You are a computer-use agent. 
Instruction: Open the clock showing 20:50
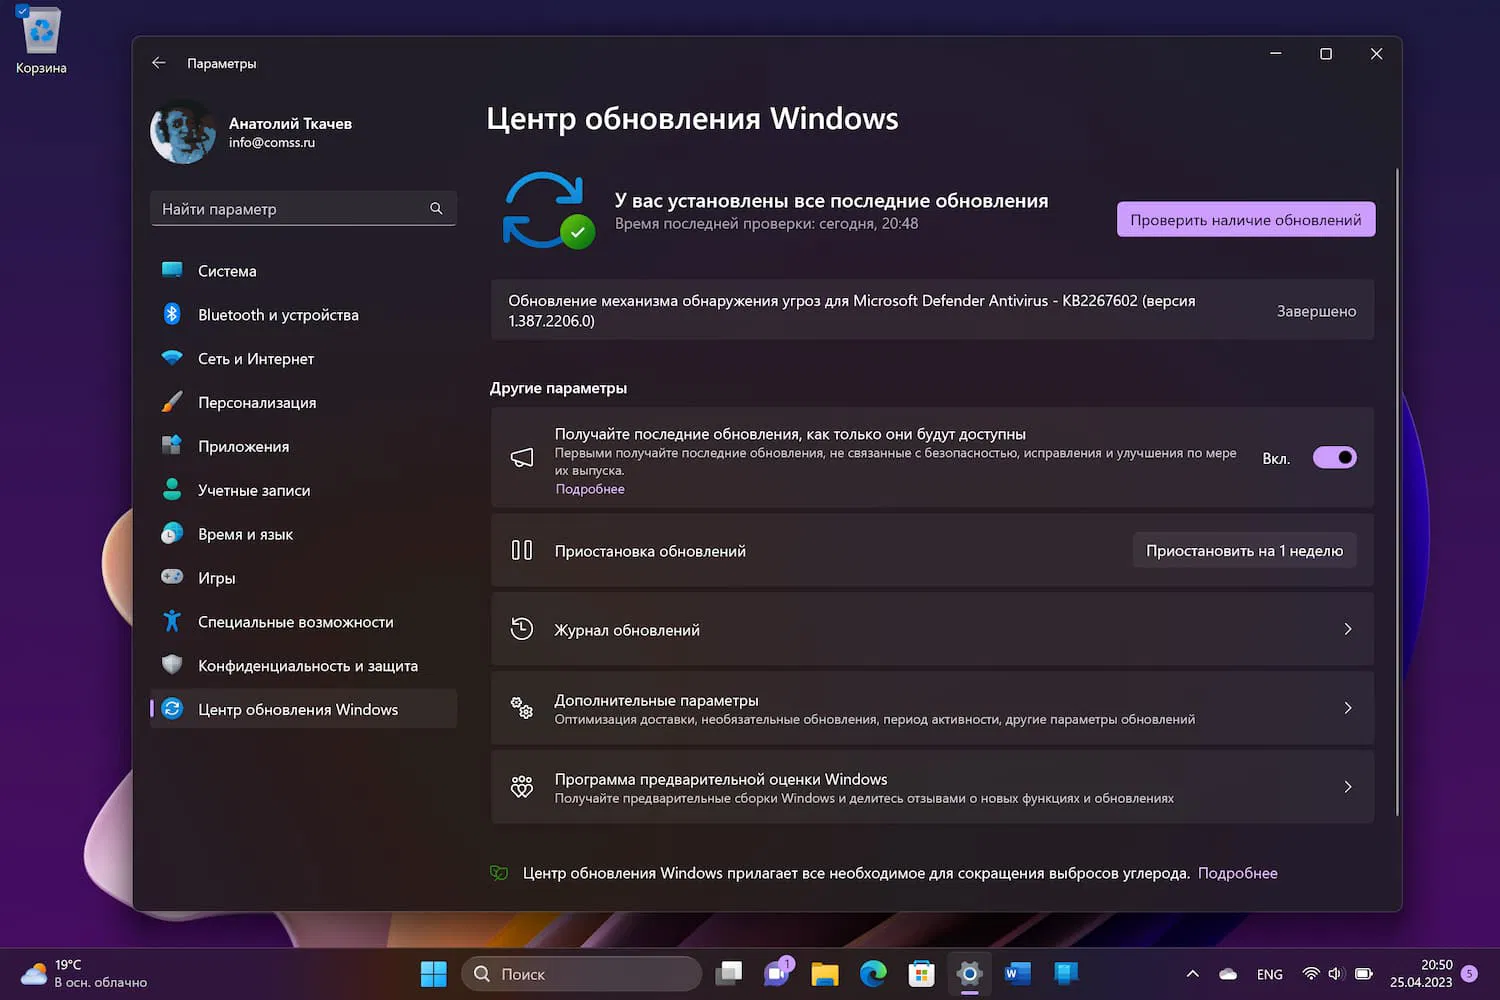click(1421, 973)
